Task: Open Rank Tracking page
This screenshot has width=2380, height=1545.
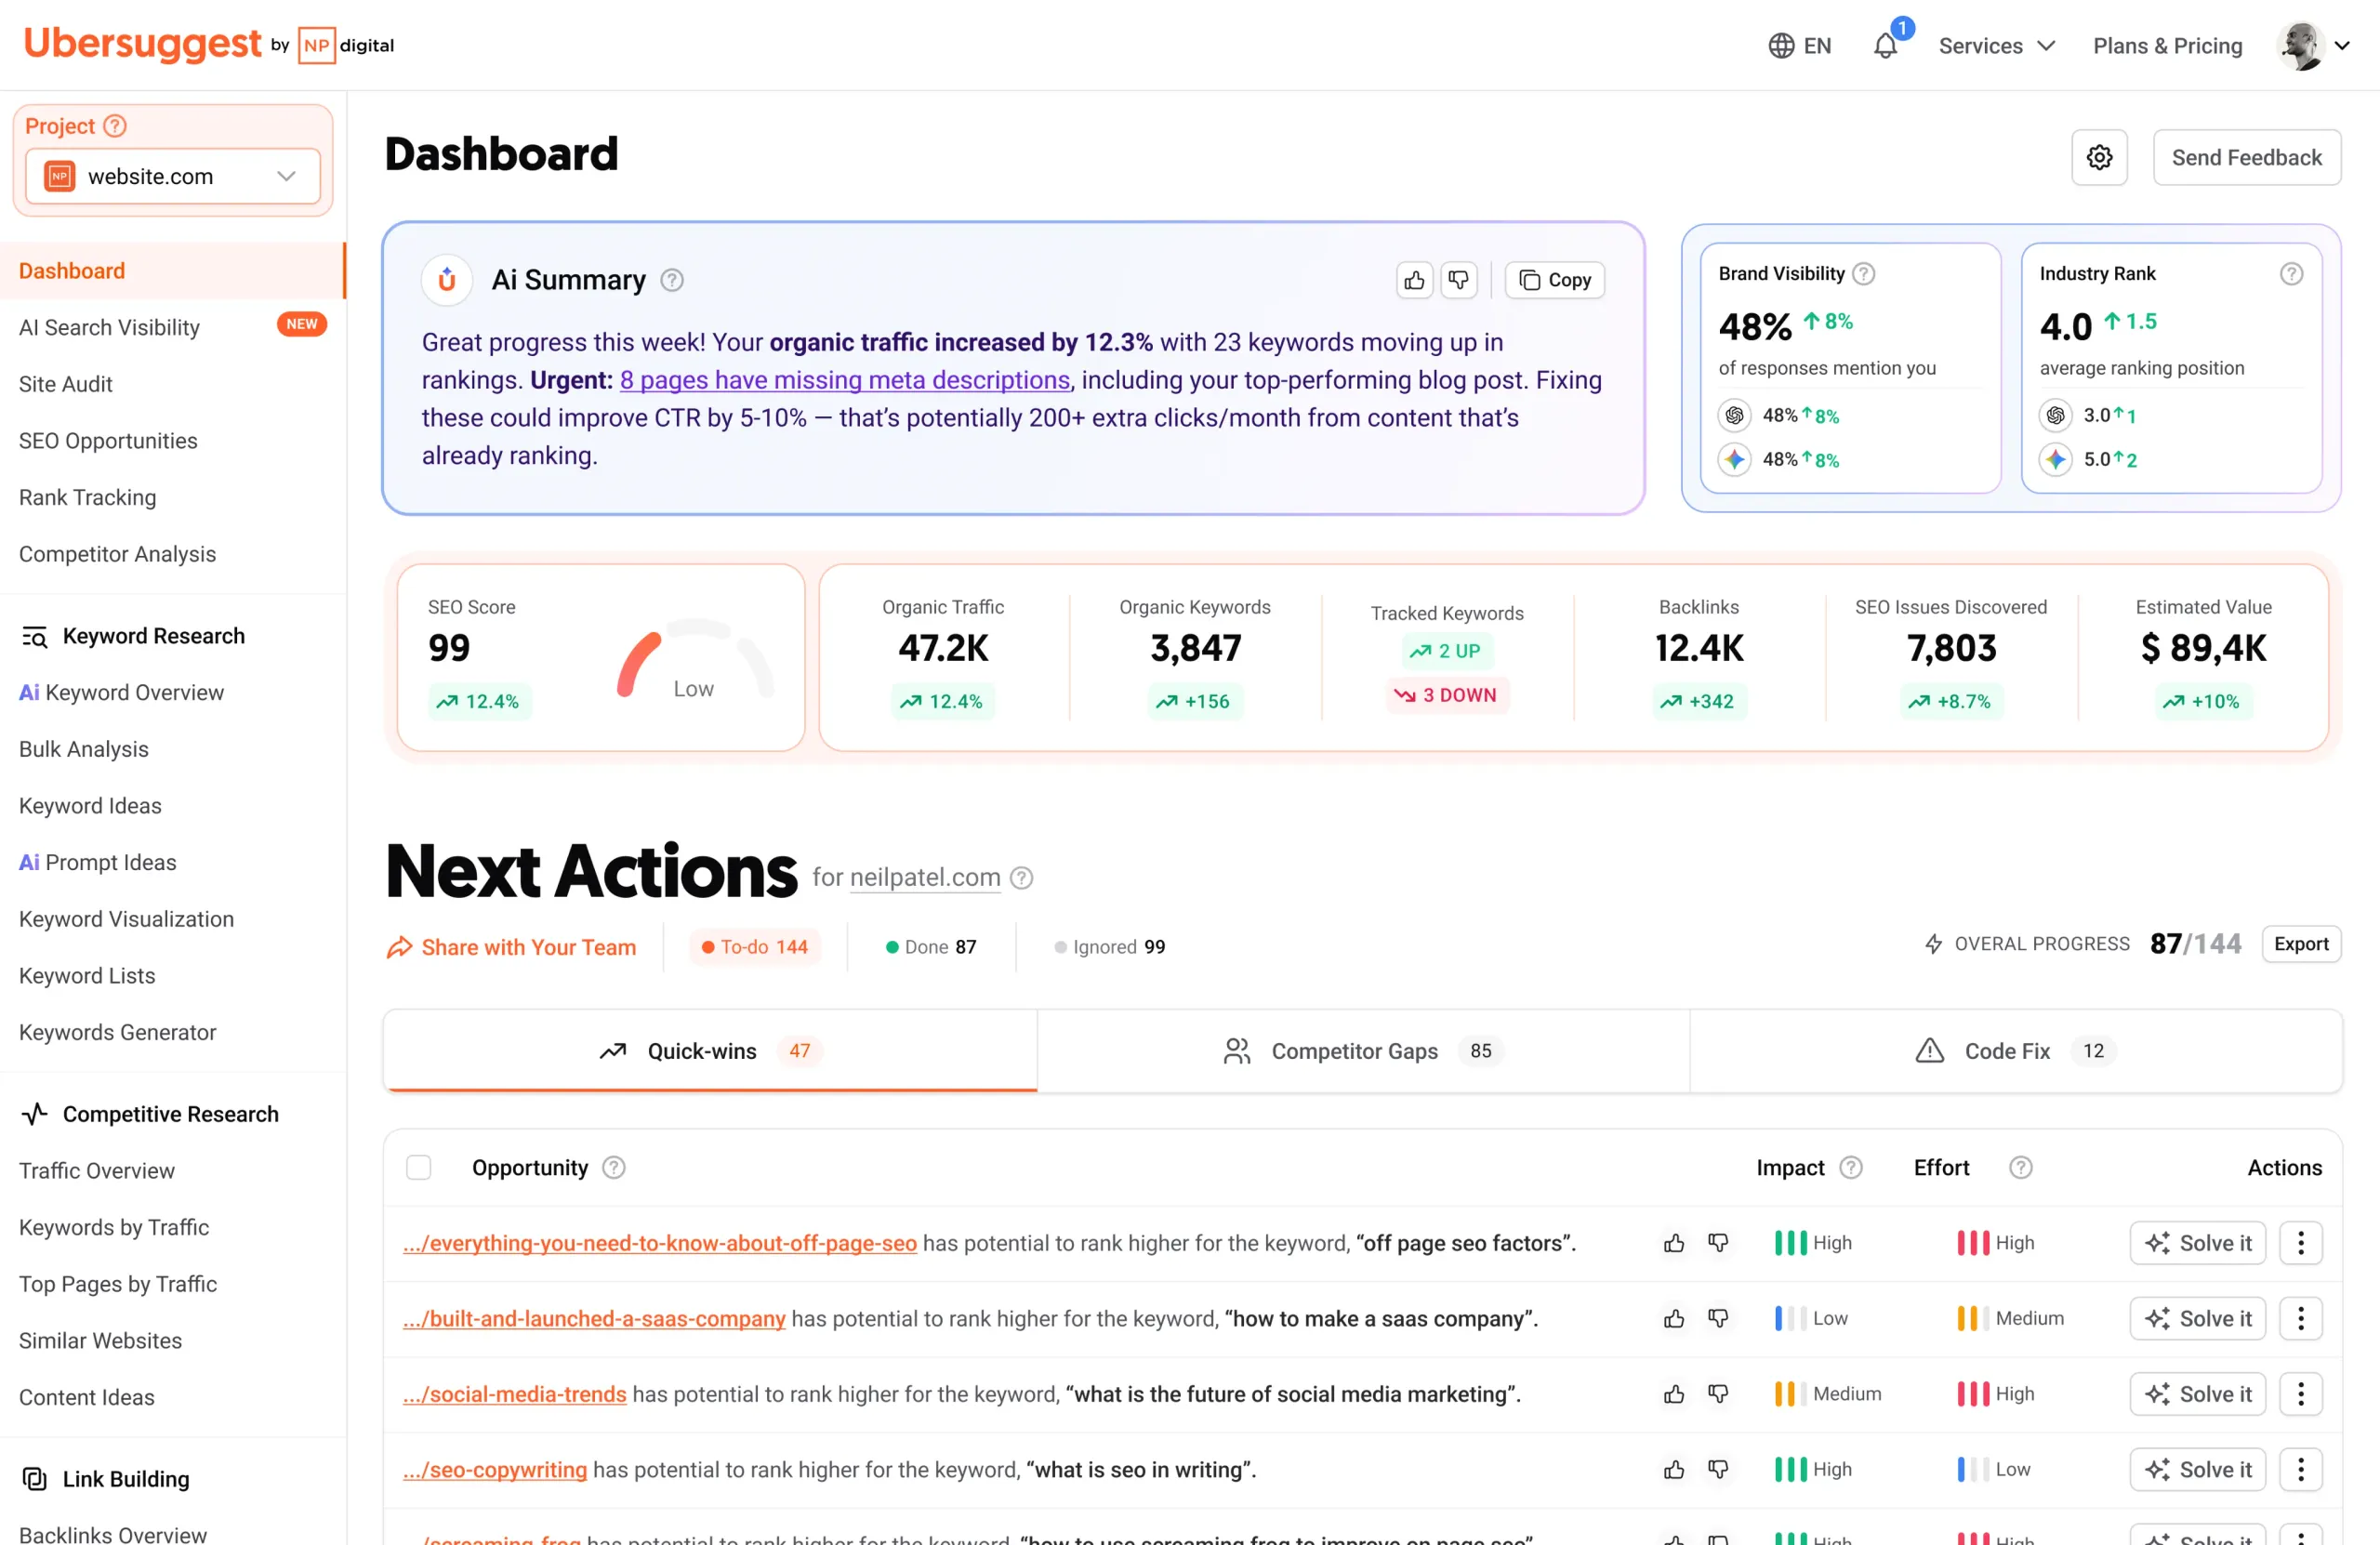Action: pos(88,497)
